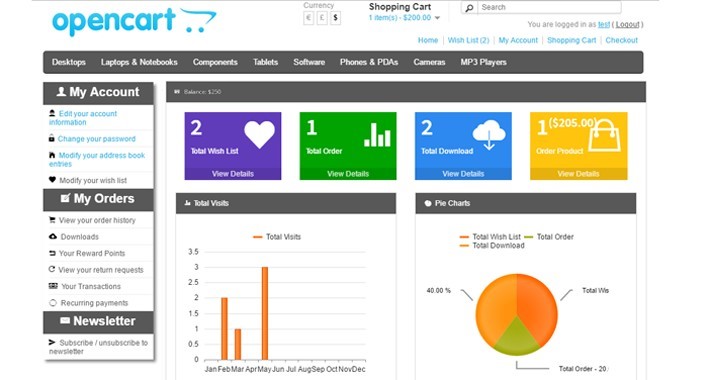Open the 1 item(s) - $200.00 cart summary
This screenshot has height=380, width=710.
coord(400,18)
